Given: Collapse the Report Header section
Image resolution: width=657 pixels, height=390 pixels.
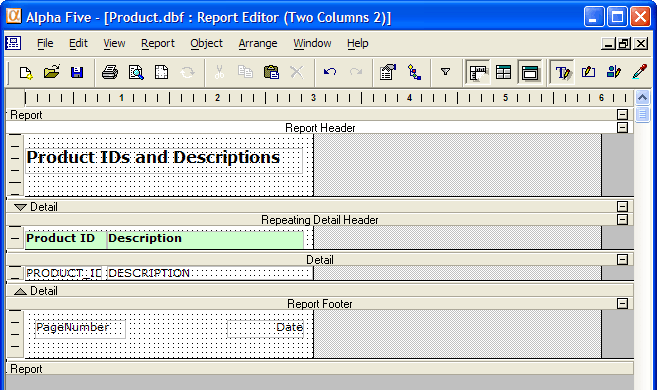Looking at the screenshot, I should click(x=623, y=127).
